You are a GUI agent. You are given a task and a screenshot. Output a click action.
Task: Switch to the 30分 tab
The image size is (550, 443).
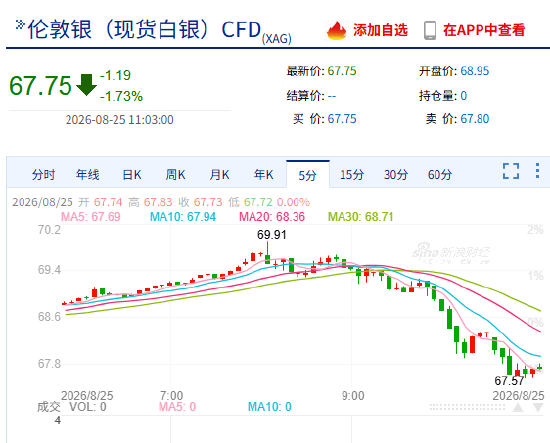click(396, 174)
